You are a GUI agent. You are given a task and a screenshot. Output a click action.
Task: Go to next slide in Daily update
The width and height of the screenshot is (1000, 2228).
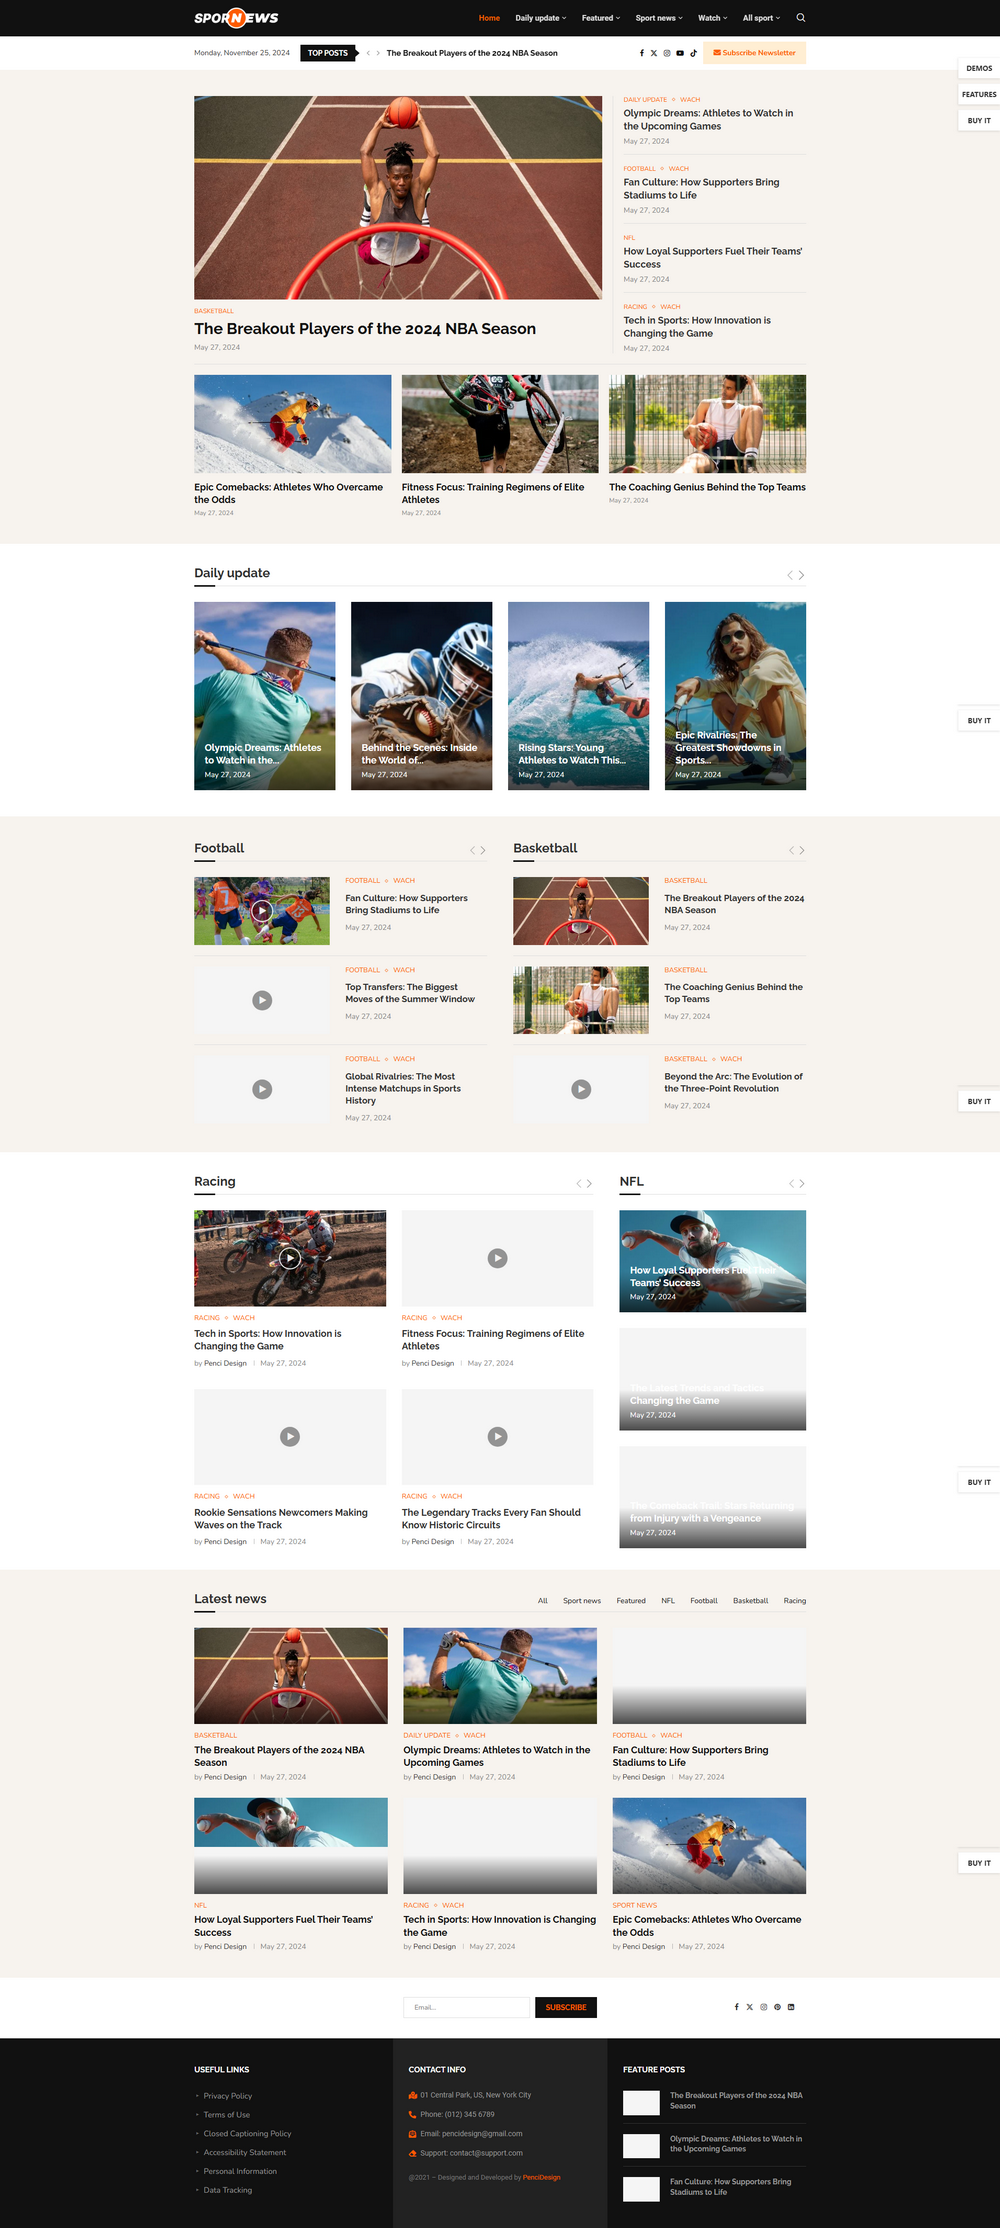coord(801,575)
